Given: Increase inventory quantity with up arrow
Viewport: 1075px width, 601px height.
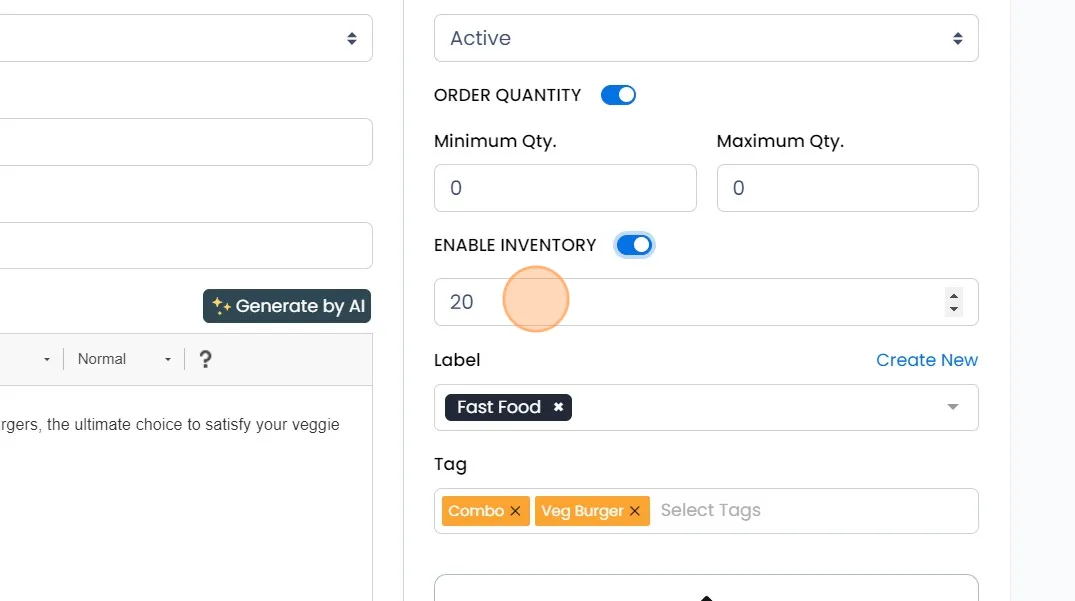Looking at the screenshot, I should tap(954, 295).
